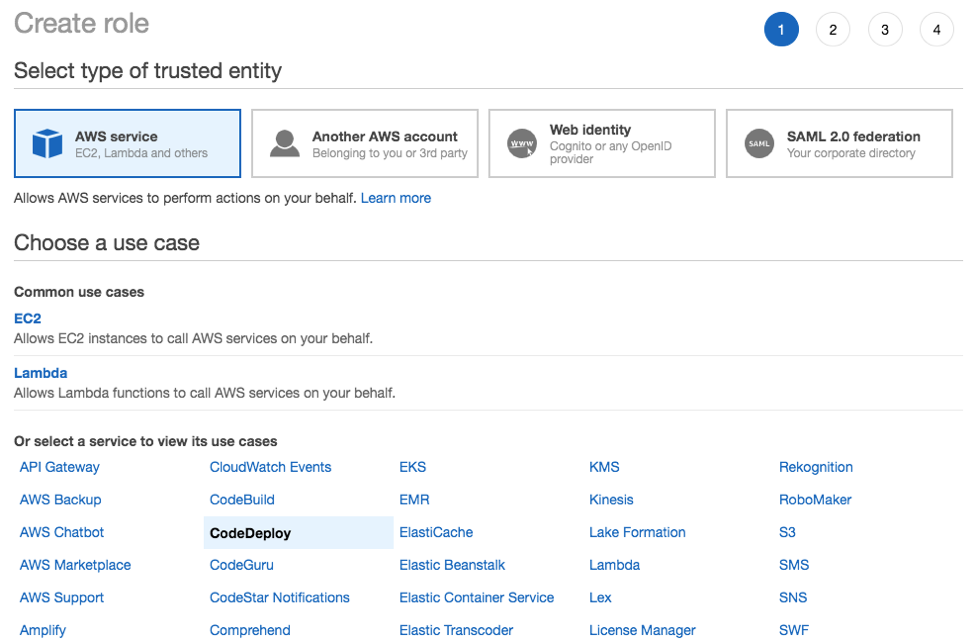Select CodeBuild service
Screen dimensions: 974x639
(242, 500)
